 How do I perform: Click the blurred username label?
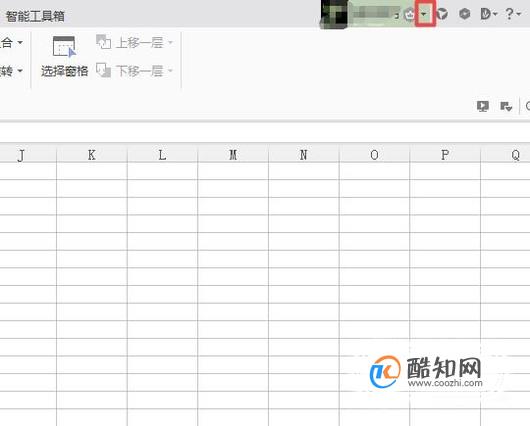pos(375,14)
